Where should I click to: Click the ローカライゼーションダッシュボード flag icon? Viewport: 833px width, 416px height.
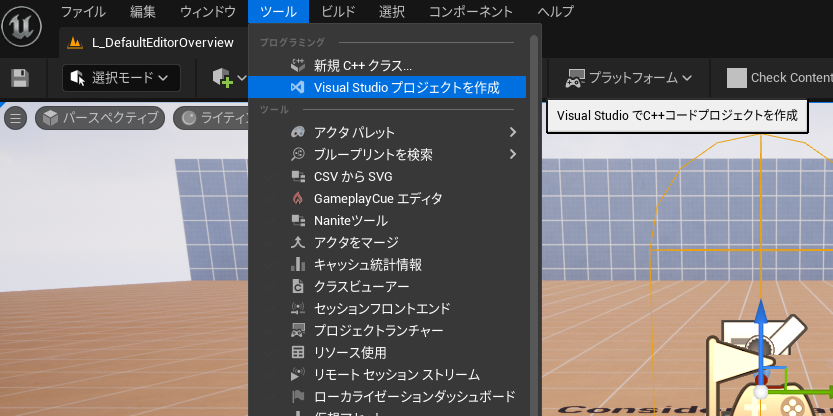(x=298, y=396)
